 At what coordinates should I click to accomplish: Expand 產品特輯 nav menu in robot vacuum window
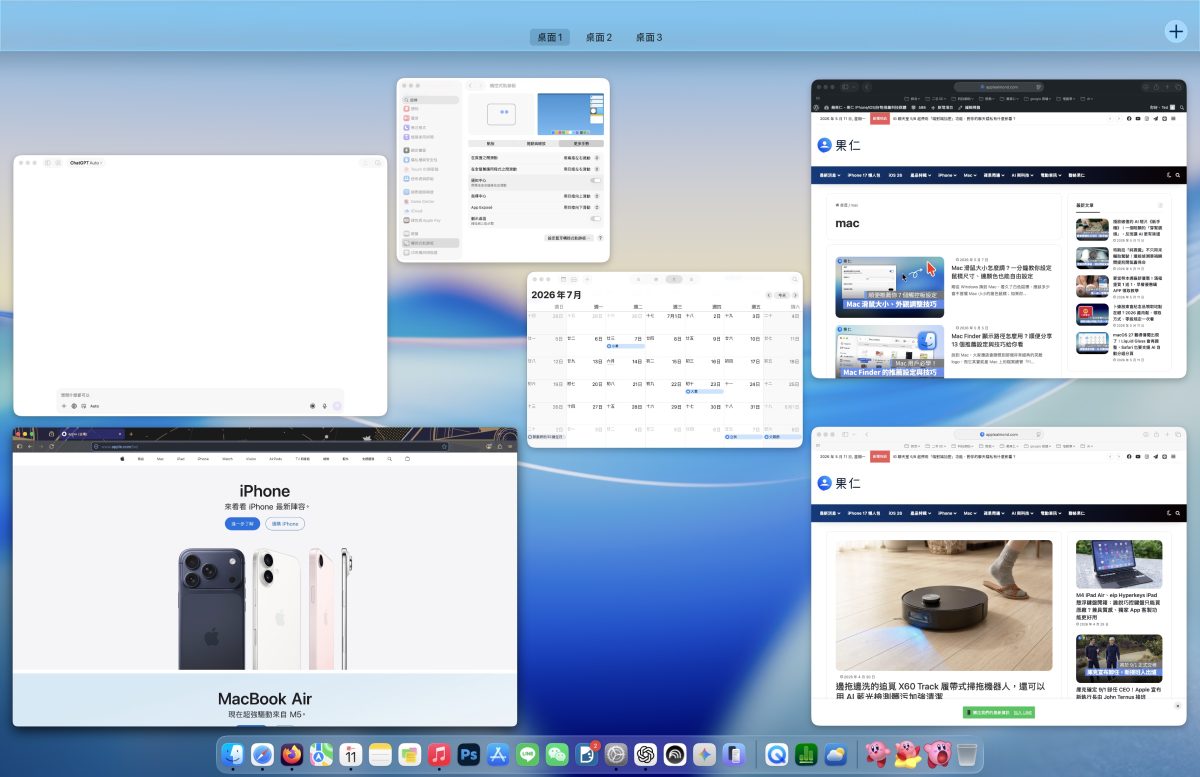(x=920, y=512)
